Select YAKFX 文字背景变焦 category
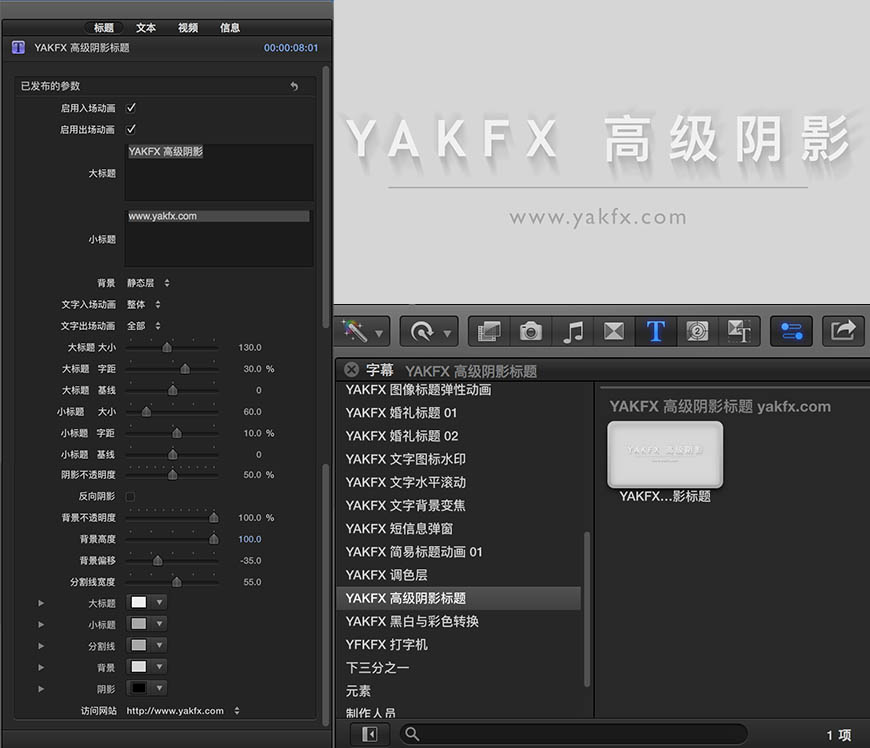 (x=459, y=506)
